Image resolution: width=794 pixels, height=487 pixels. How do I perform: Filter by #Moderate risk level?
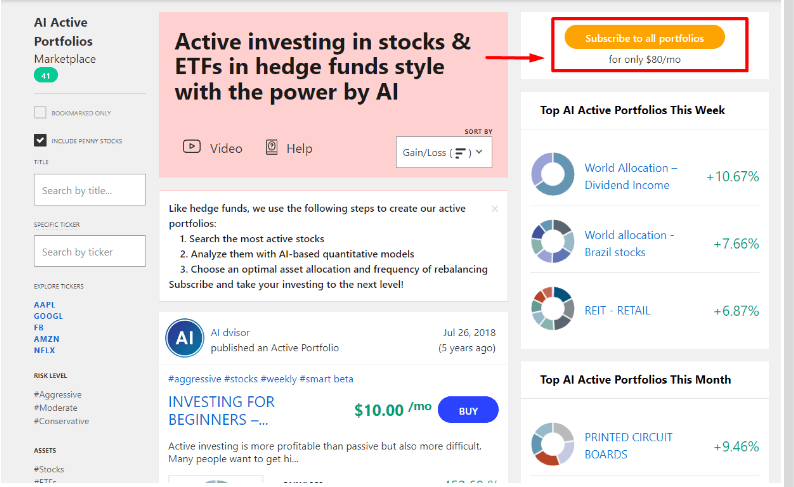[56, 408]
